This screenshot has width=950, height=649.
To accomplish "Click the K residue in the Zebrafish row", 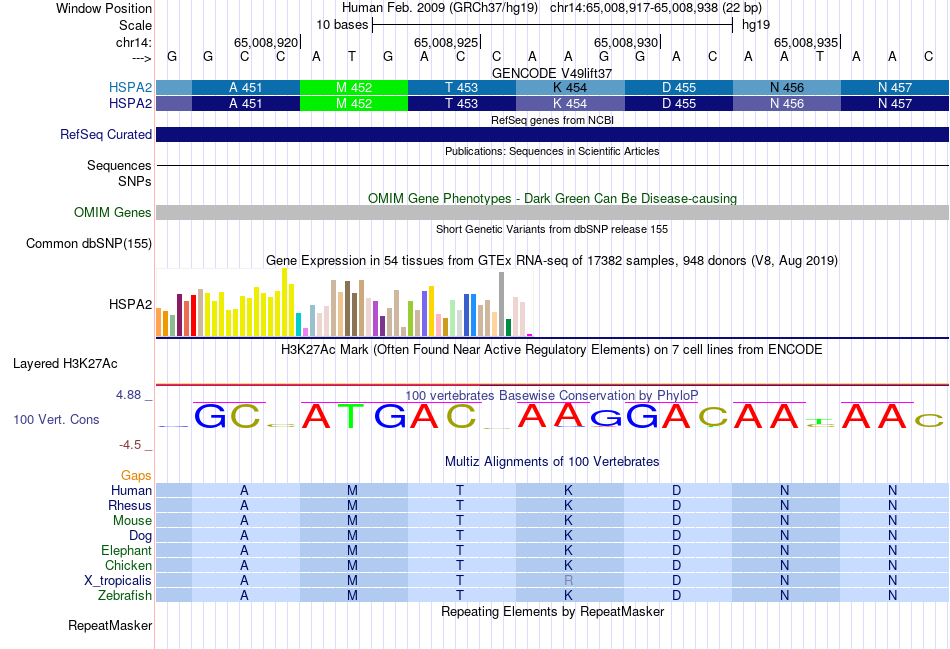I will (x=568, y=596).
